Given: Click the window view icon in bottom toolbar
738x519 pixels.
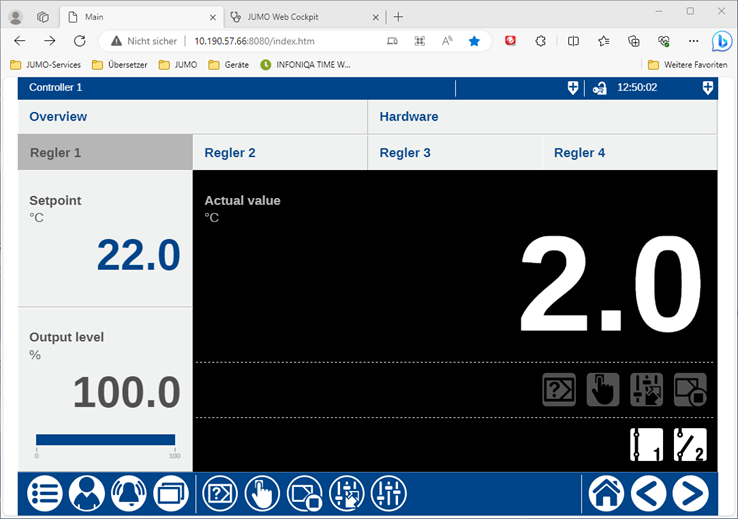Looking at the screenshot, I should click(171, 494).
